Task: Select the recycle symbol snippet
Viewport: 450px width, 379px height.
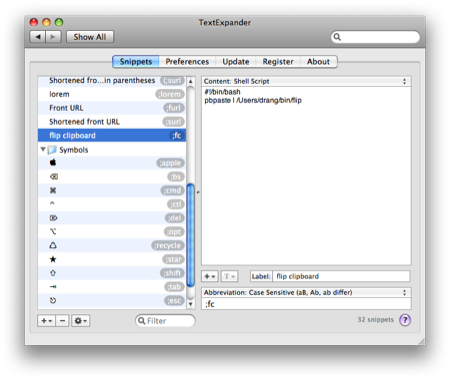Action: pos(112,245)
